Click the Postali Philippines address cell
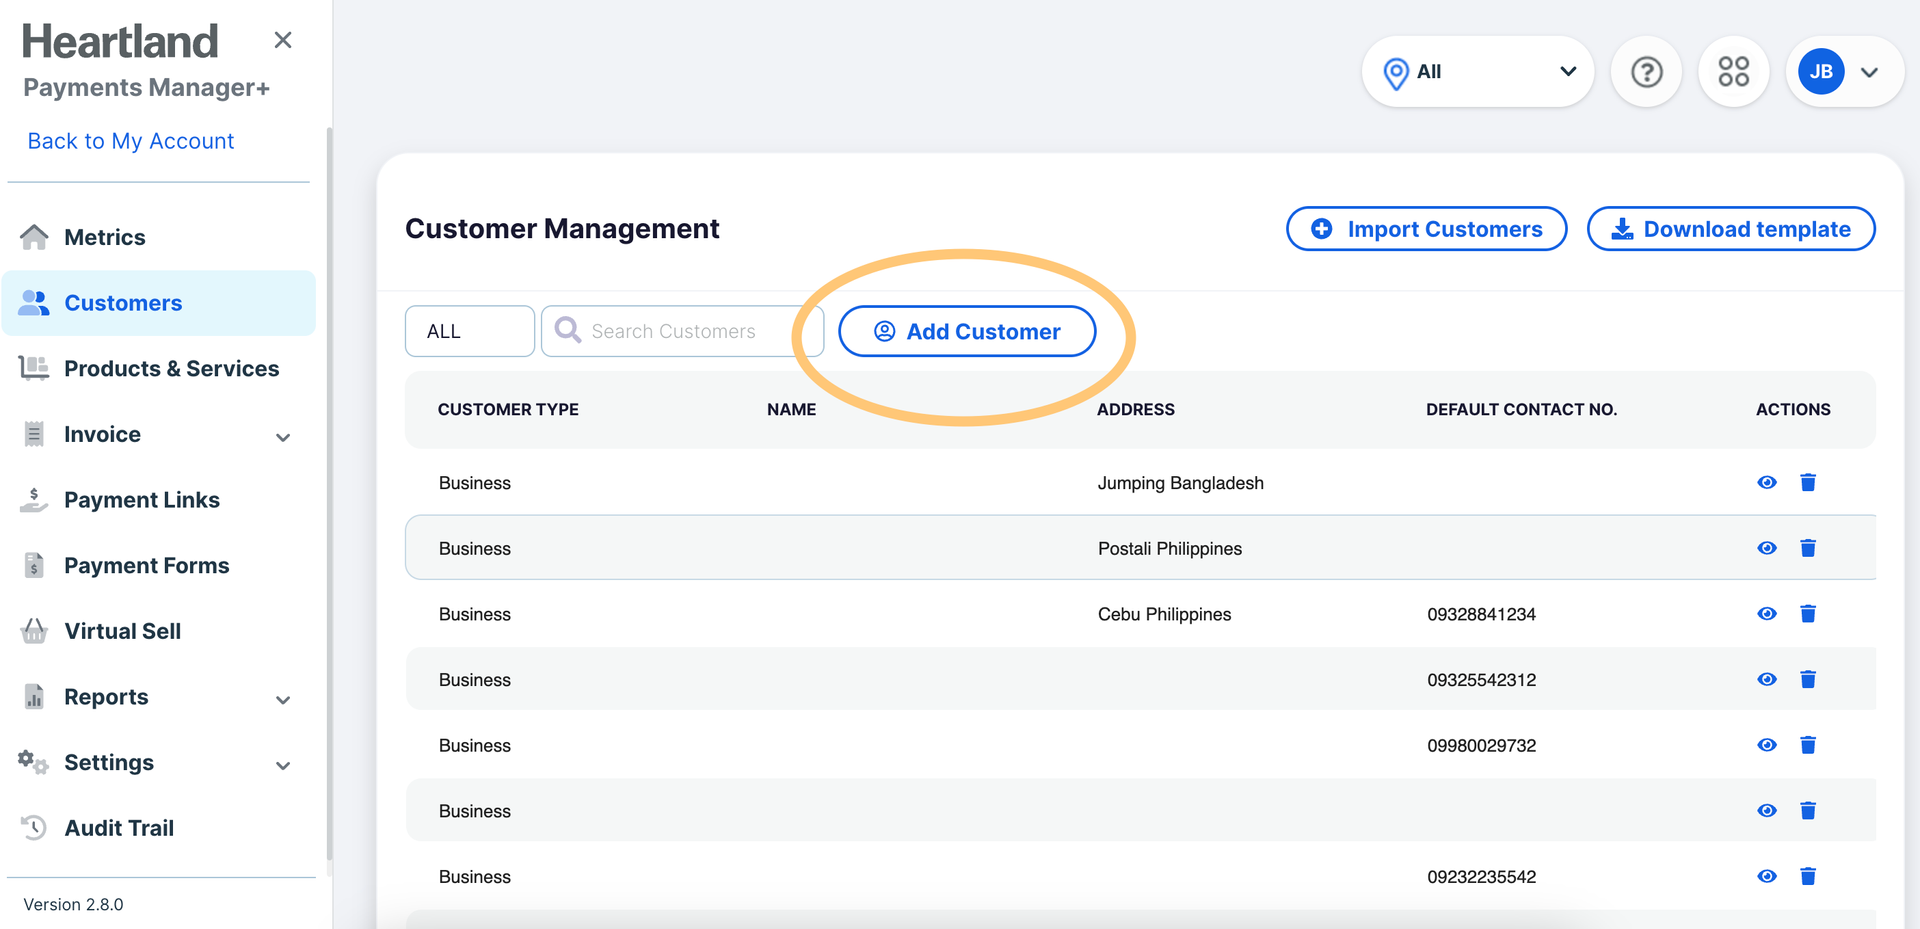 (1170, 548)
